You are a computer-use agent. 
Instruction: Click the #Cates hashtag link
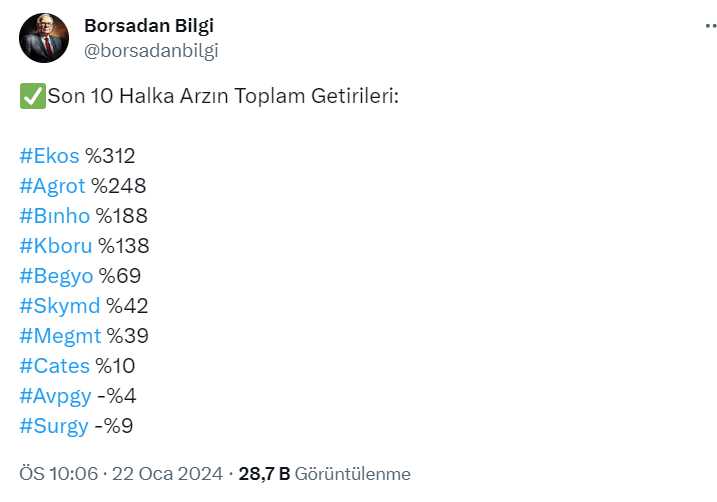click(54, 366)
